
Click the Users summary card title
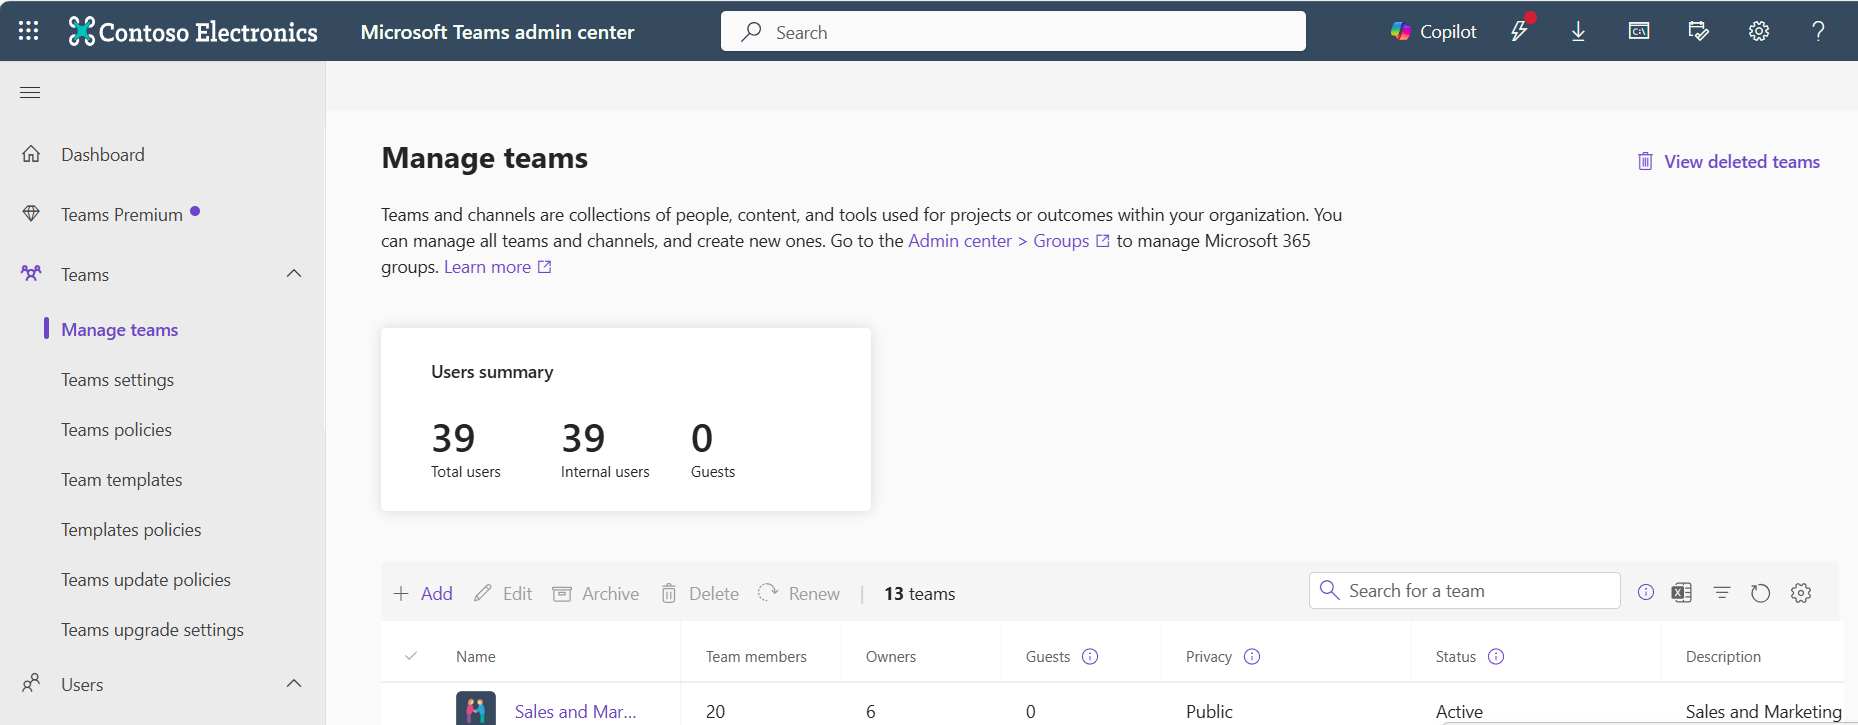tap(492, 372)
